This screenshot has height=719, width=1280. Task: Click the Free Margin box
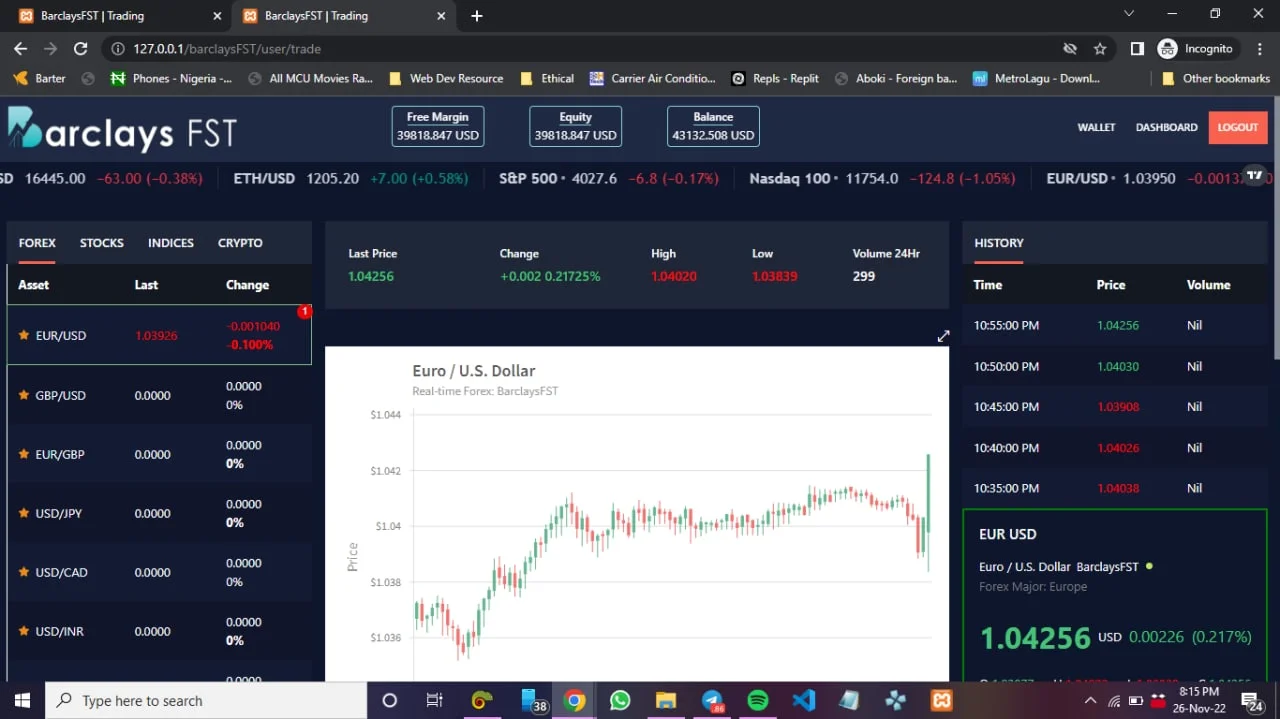click(x=438, y=127)
